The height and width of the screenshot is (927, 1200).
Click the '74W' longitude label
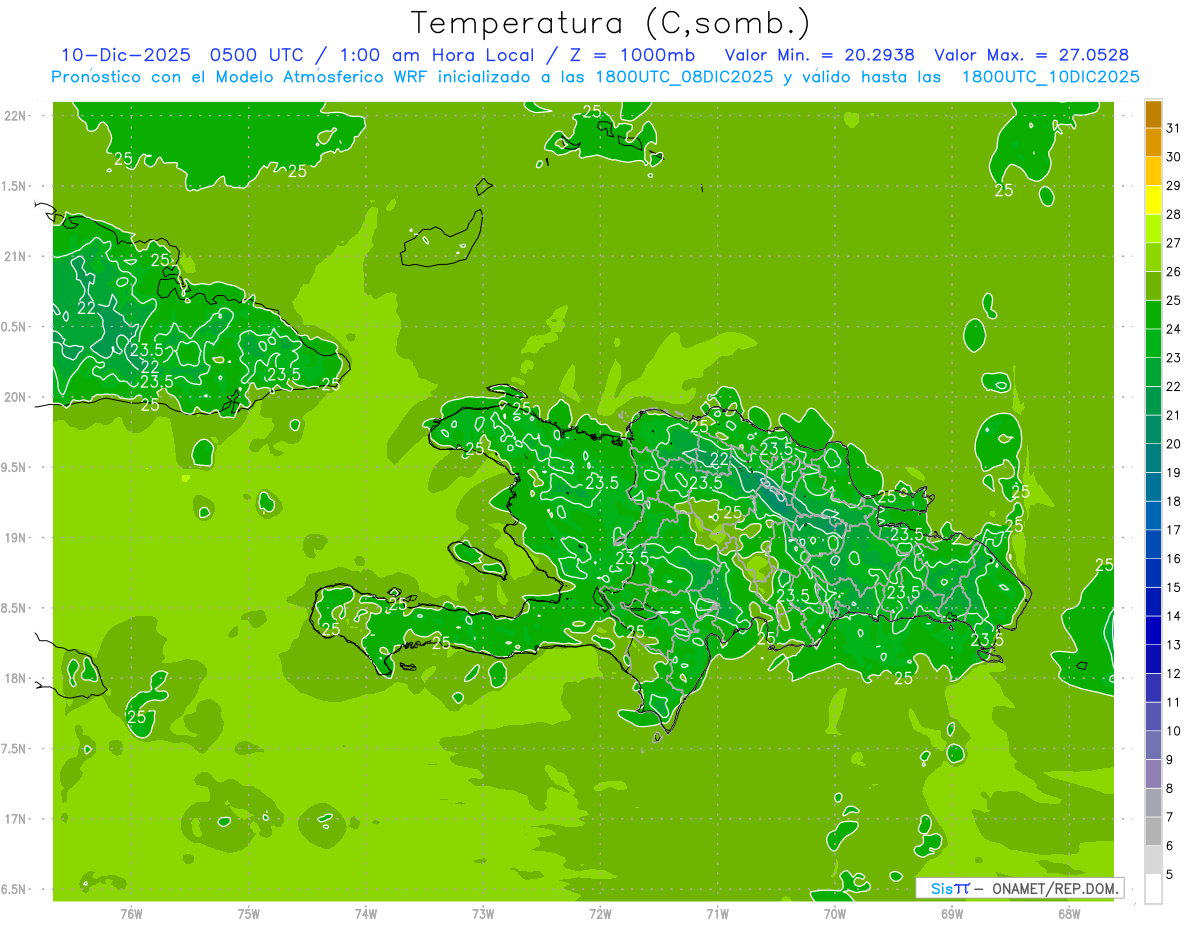[366, 913]
